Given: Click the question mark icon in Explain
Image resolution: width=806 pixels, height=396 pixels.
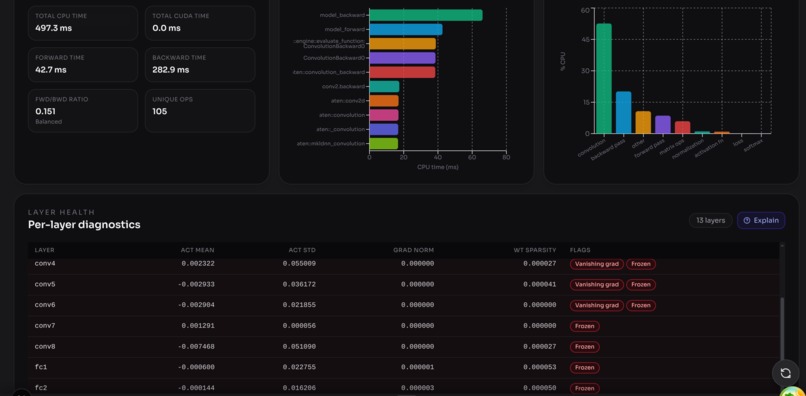Looking at the screenshot, I should [747, 220].
